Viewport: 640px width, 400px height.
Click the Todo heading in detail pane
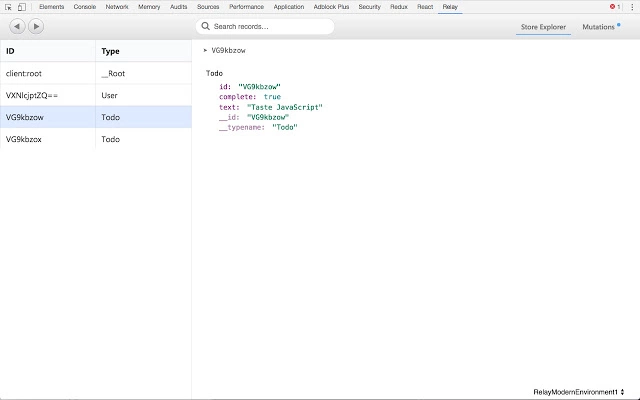click(x=214, y=73)
